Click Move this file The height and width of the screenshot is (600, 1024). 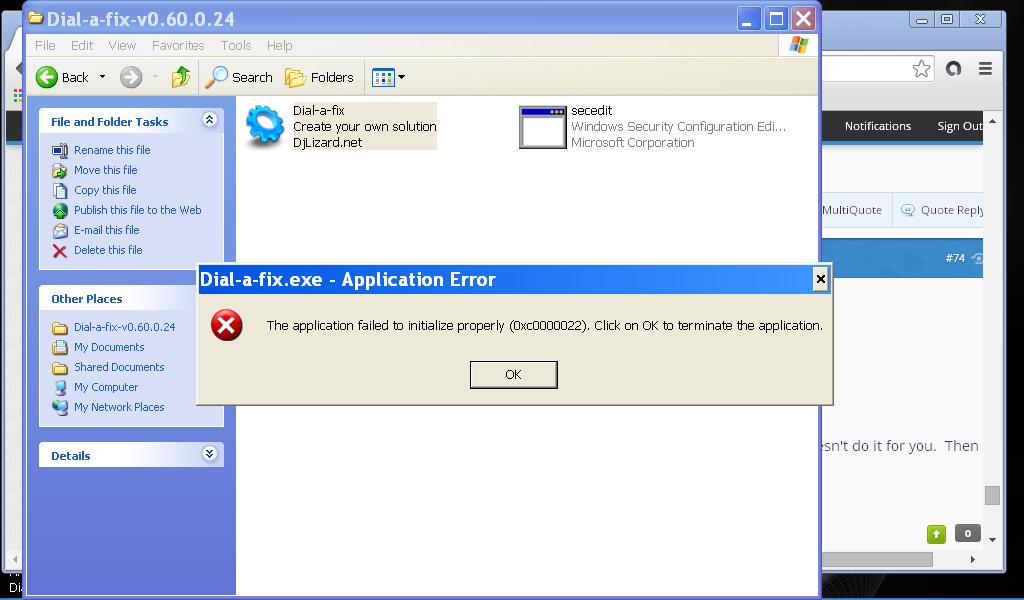click(x=106, y=170)
